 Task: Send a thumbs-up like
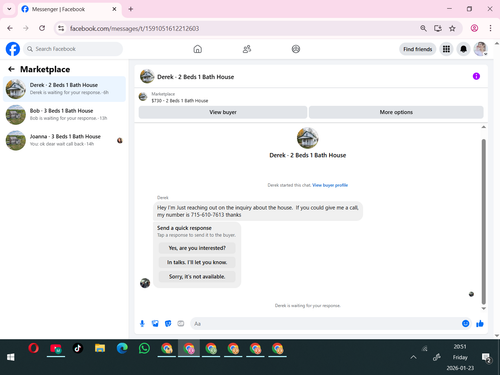(480, 323)
